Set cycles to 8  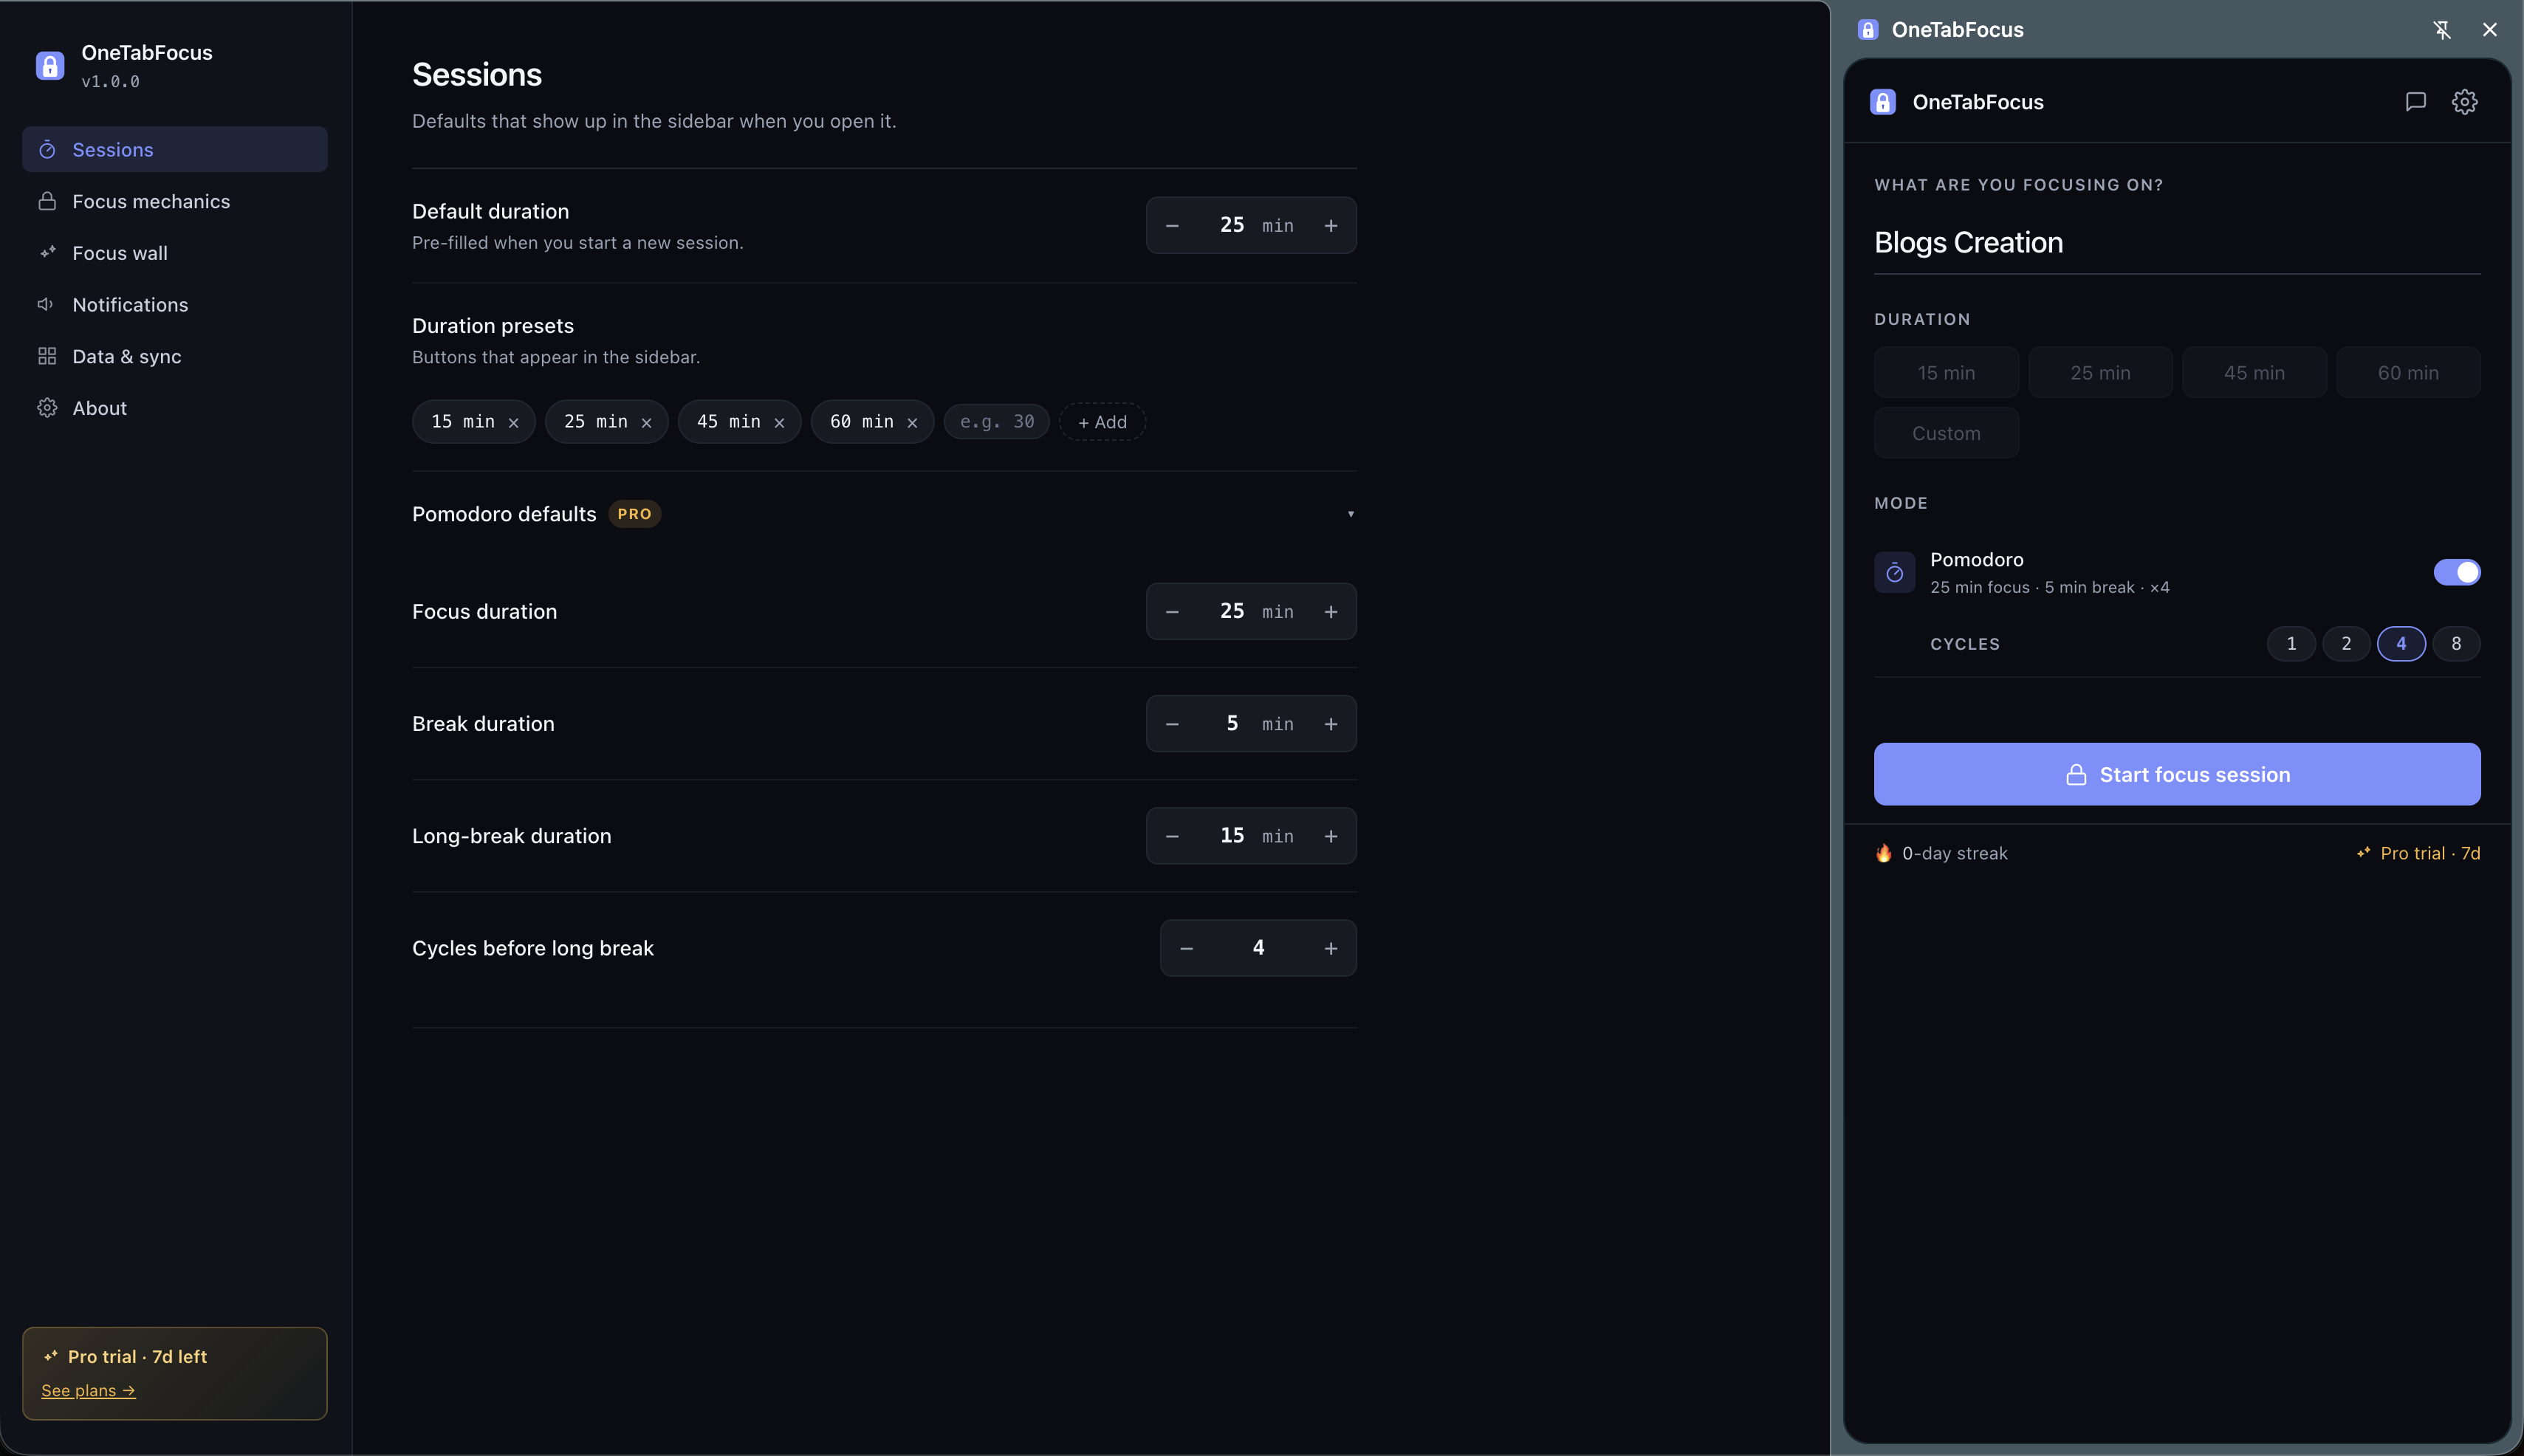tap(2456, 644)
